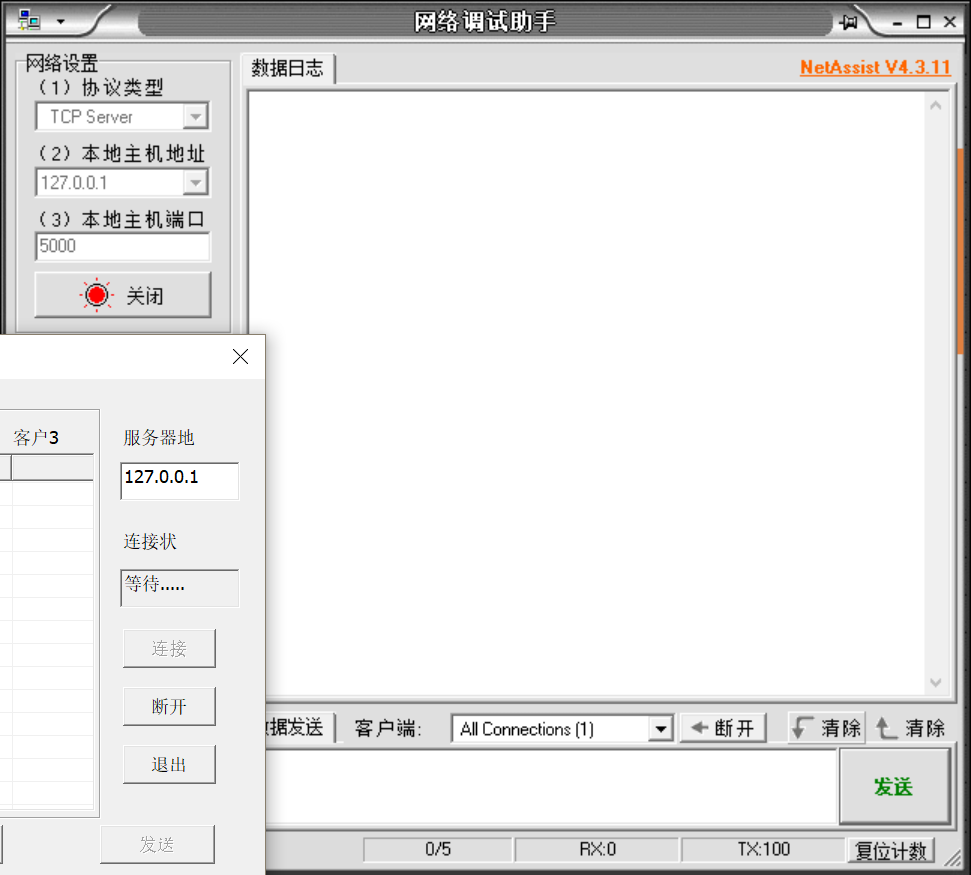
Task: Click the up-arrow 清除 button
Action: coord(911,728)
